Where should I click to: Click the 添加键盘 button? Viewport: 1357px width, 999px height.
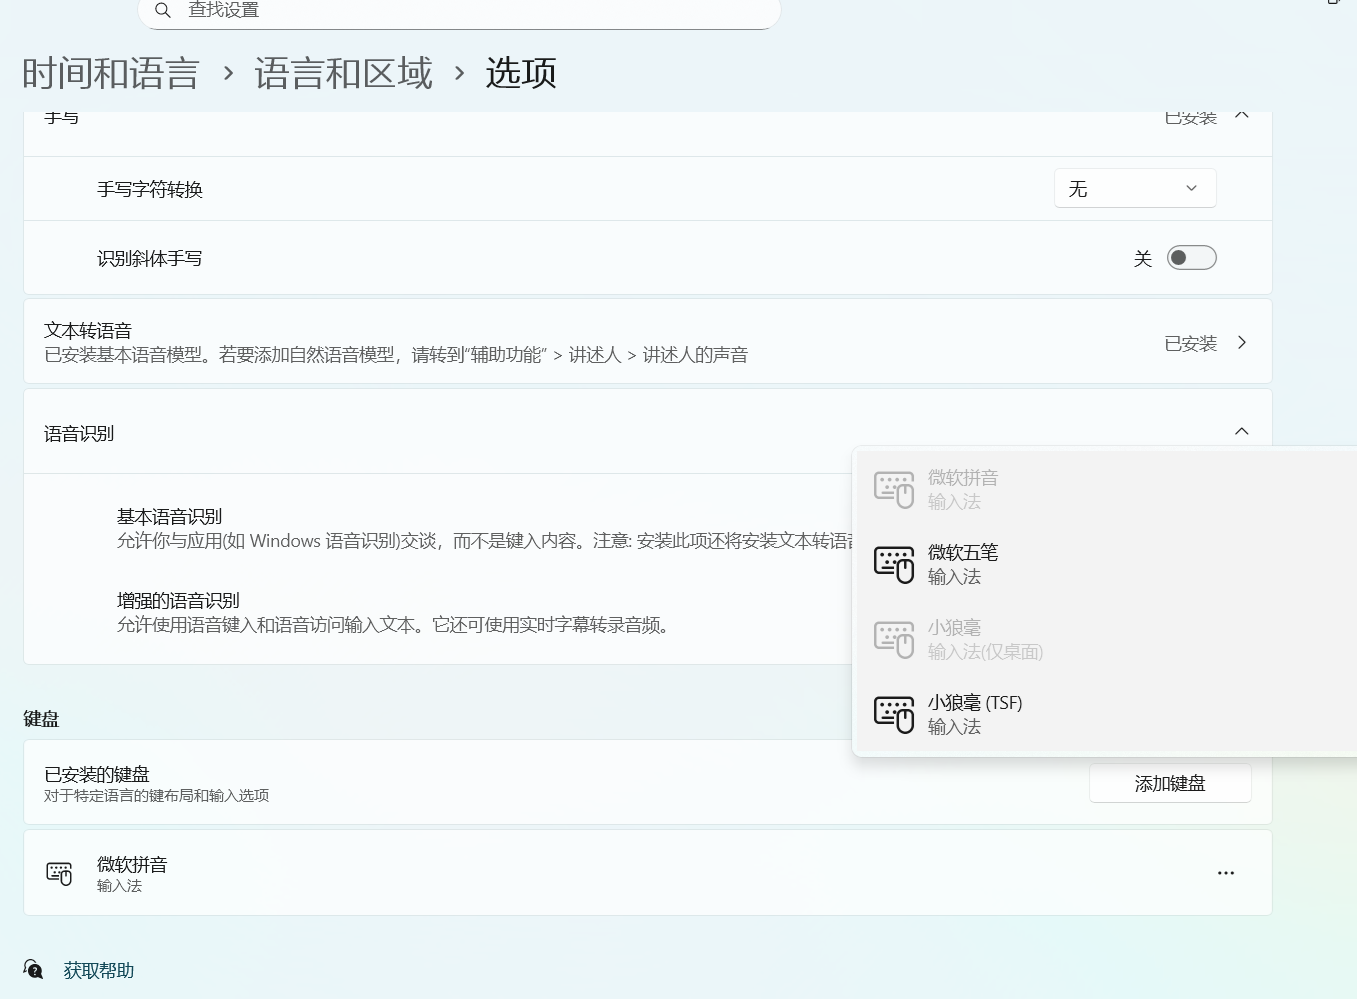click(x=1170, y=783)
